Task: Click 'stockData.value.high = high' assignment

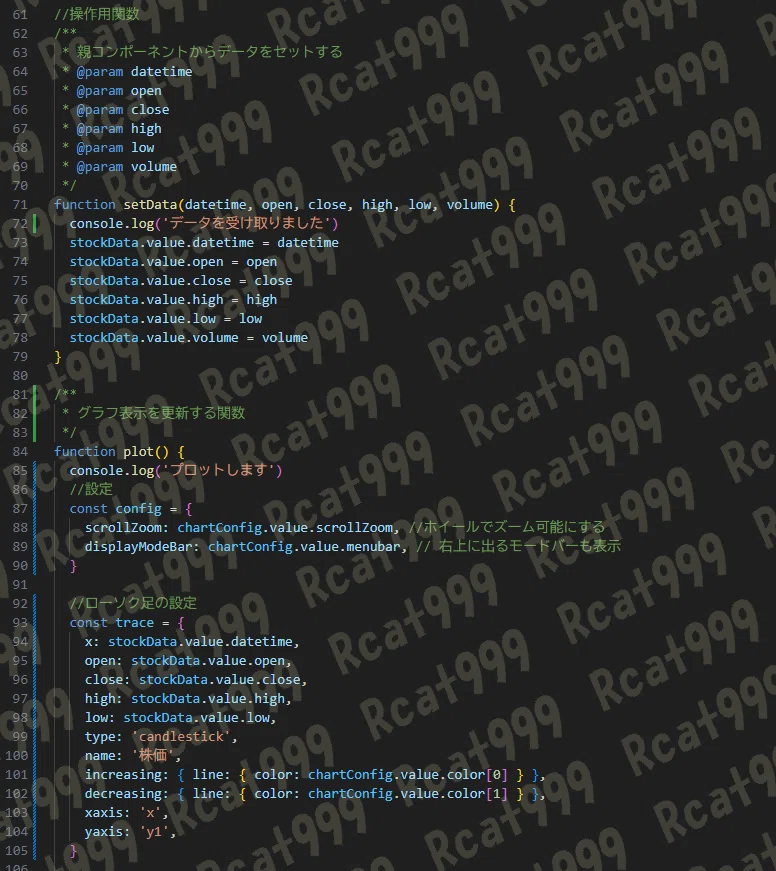Action: (173, 299)
